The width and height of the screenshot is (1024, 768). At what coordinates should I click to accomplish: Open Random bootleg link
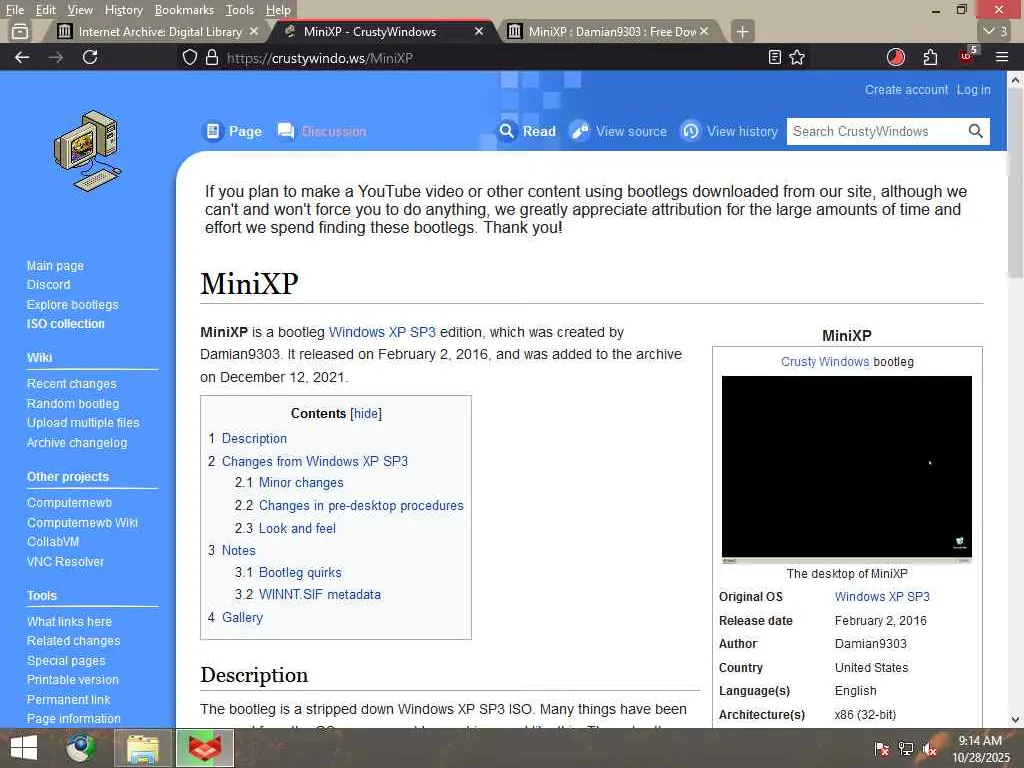click(x=73, y=404)
